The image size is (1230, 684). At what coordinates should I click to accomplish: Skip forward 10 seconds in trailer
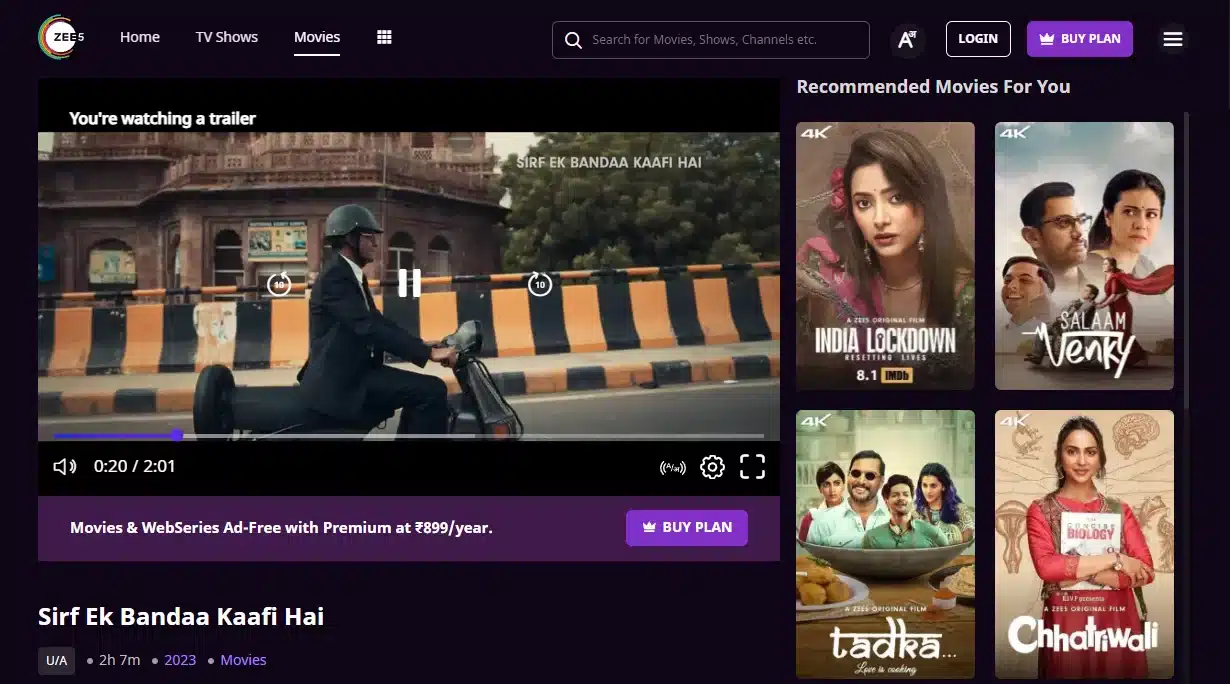pyautogui.click(x=540, y=284)
